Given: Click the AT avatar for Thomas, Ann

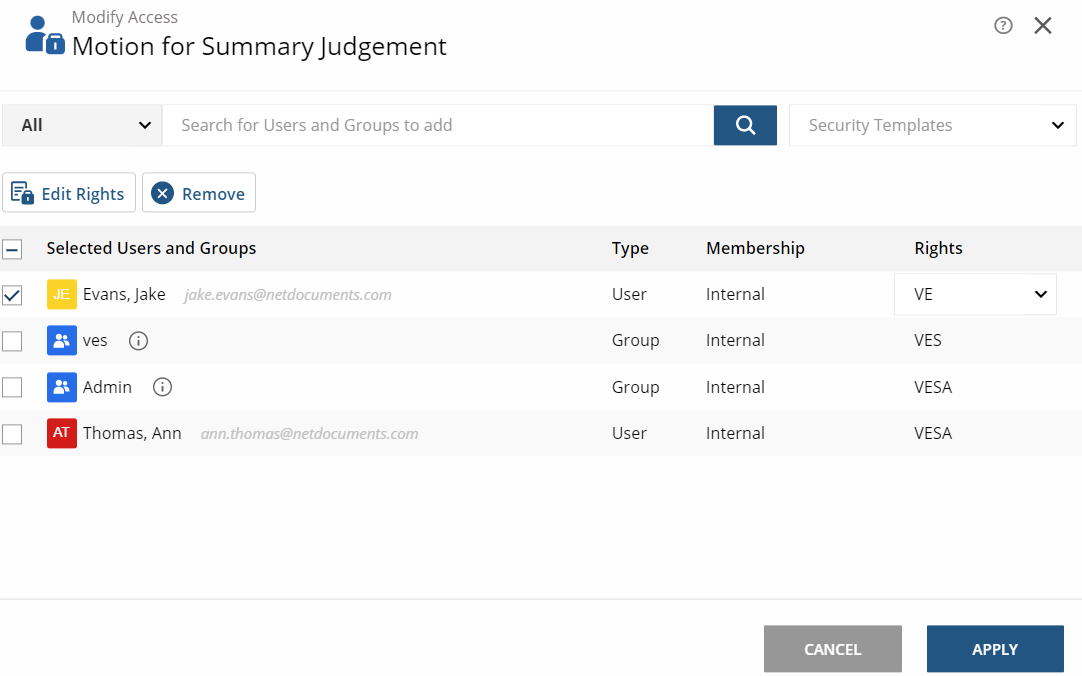Looking at the screenshot, I should (61, 433).
